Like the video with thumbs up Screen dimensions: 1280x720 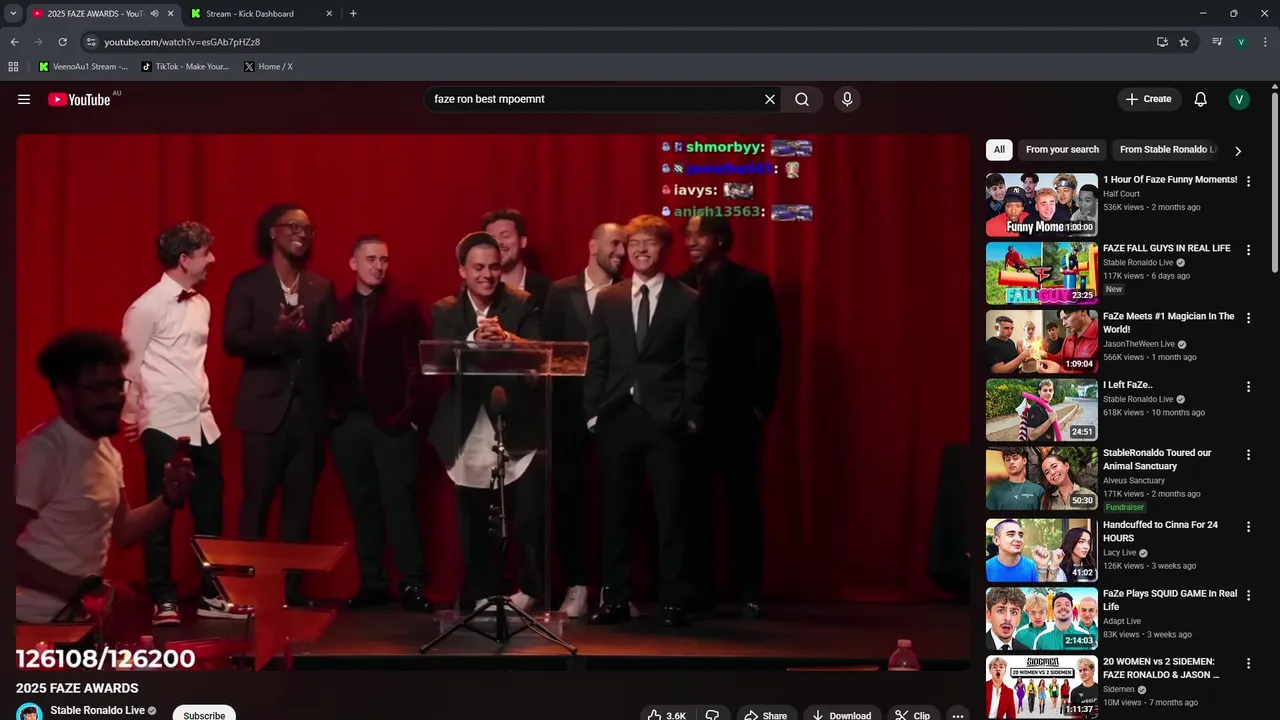(667, 715)
